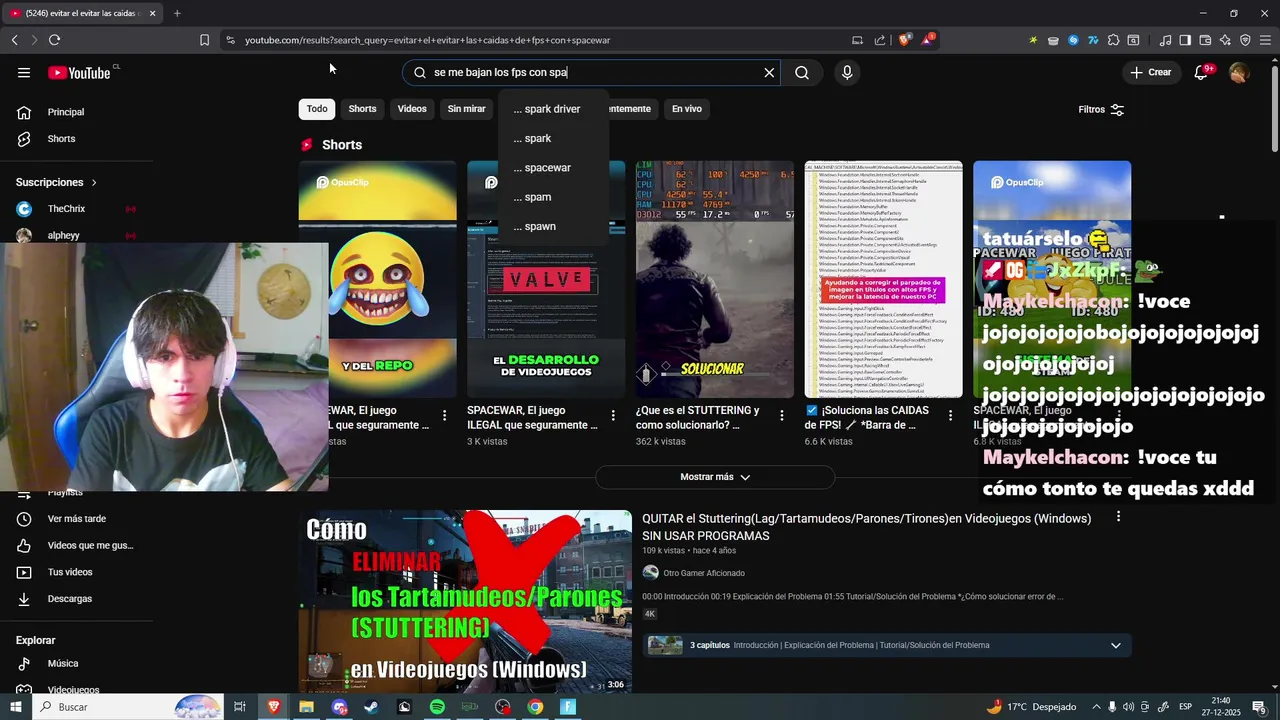Run the search with the magnifier button
This screenshot has width=1280, height=720.
click(x=802, y=72)
